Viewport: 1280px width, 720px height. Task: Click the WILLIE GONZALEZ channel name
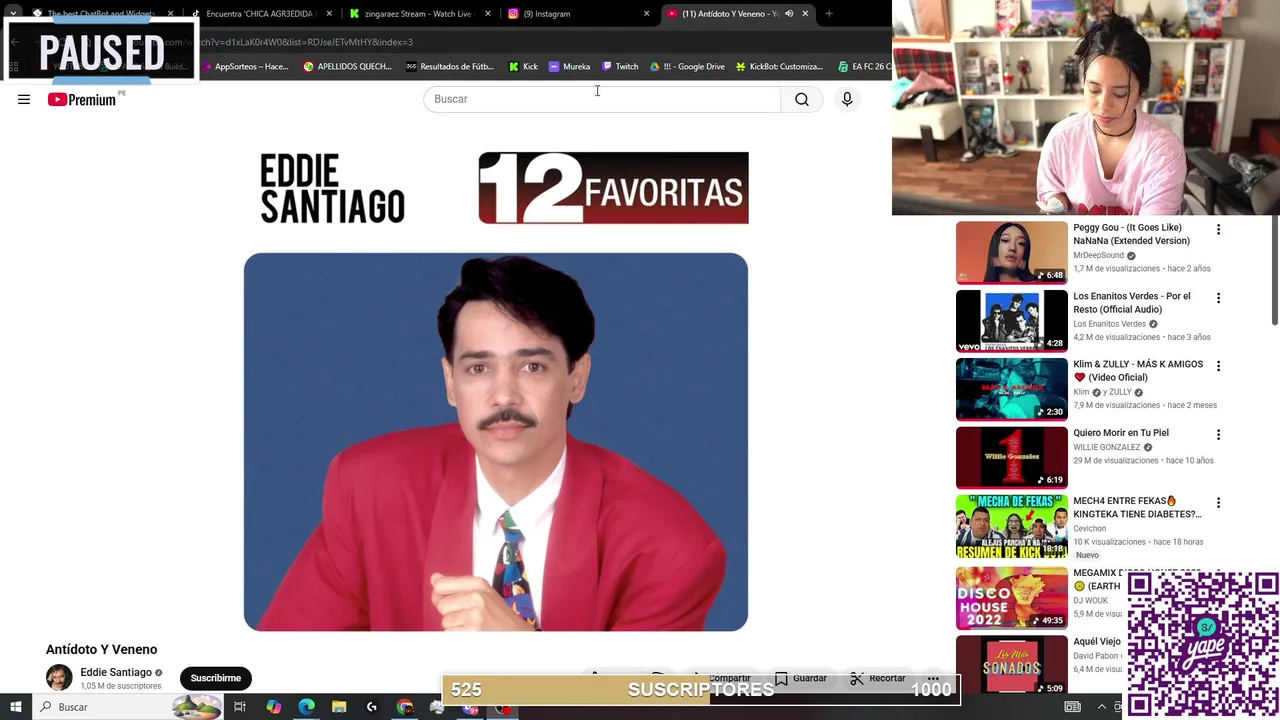[1106, 447]
